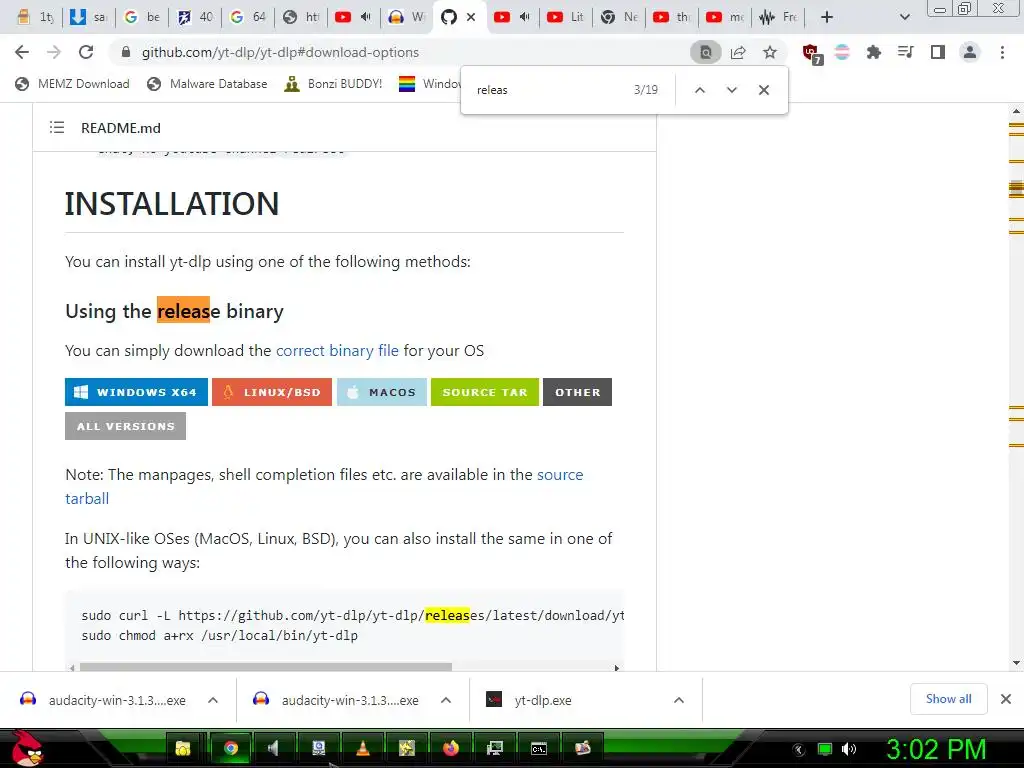Open the Chrome profile avatar

pos(970,52)
